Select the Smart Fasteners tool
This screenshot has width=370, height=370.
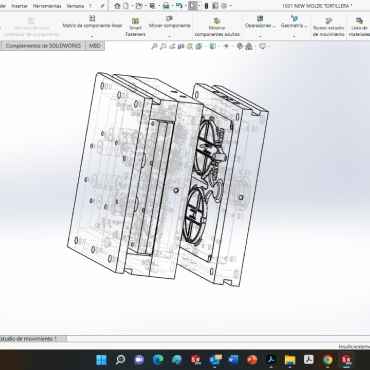(135, 27)
